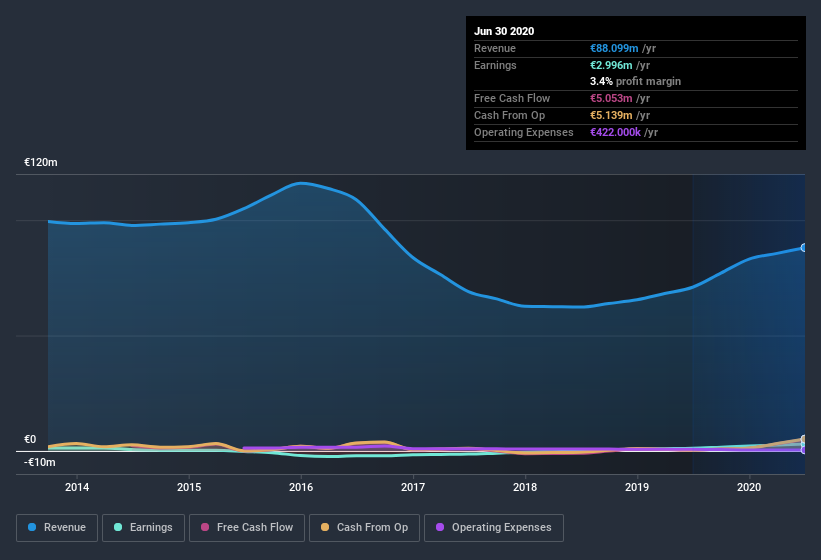Click the Jun 30 2020 tooltip date
821x560 pixels.
tap(504, 31)
